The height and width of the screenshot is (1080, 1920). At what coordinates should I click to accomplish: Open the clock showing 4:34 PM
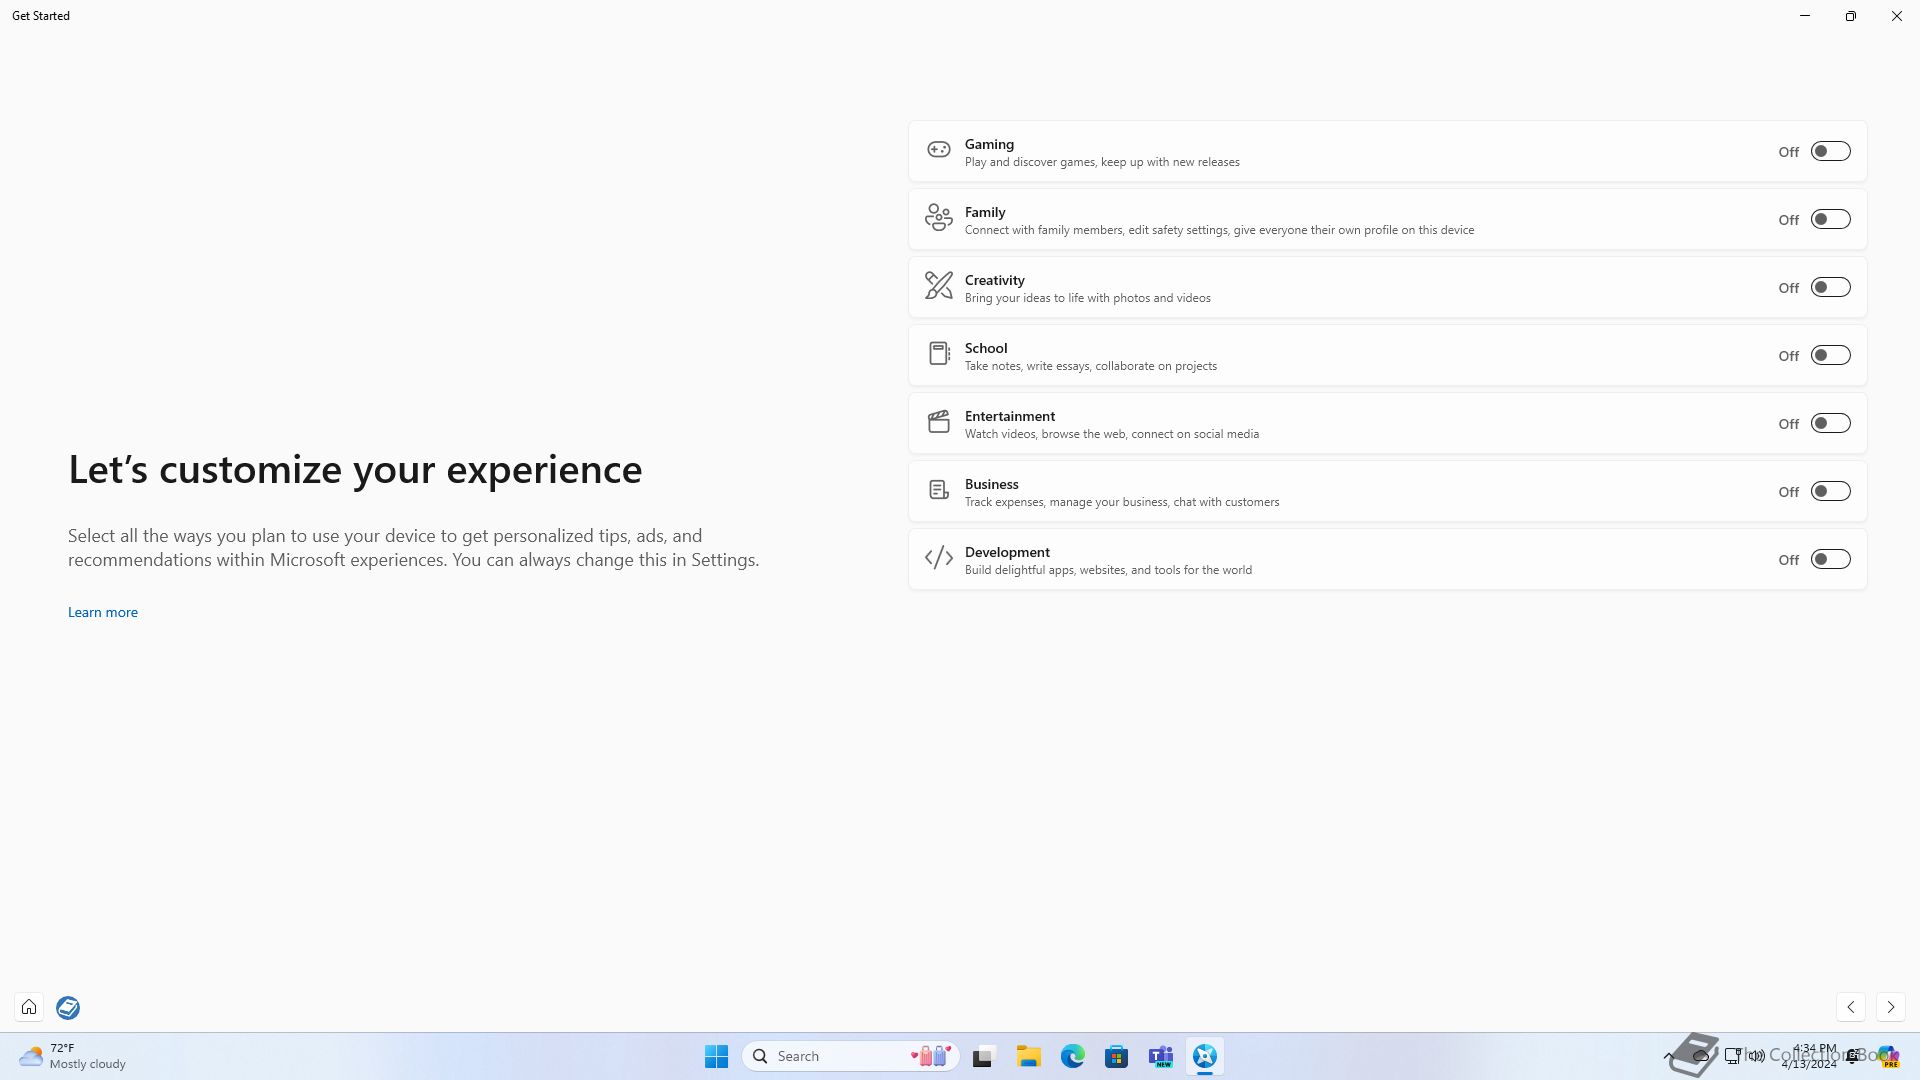pos(1809,1056)
